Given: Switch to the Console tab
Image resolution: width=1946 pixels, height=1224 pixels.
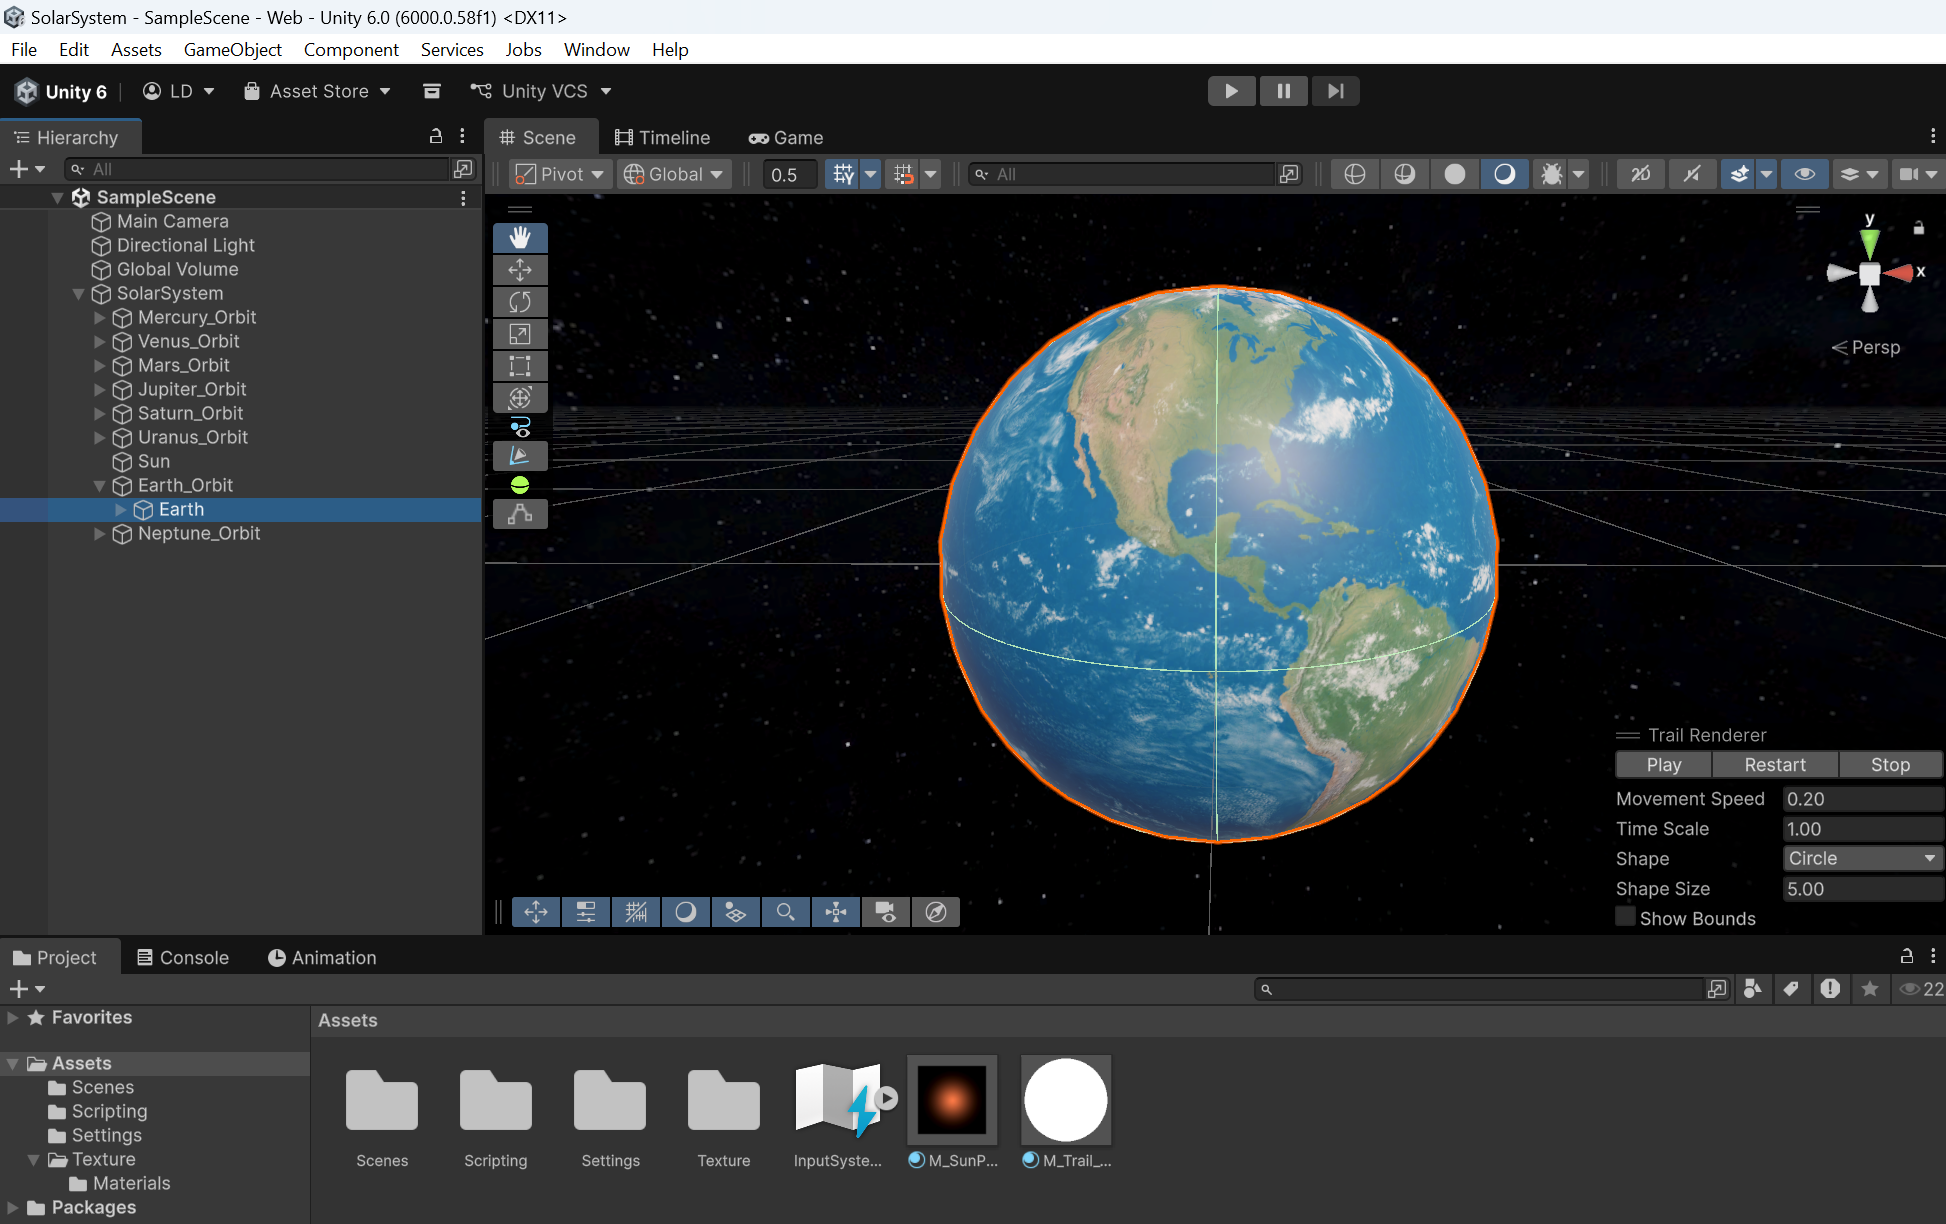Looking at the screenshot, I should point(183,957).
